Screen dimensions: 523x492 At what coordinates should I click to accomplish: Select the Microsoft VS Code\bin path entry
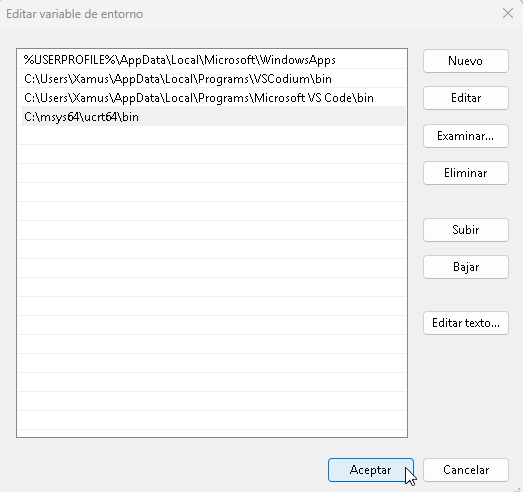click(212, 98)
